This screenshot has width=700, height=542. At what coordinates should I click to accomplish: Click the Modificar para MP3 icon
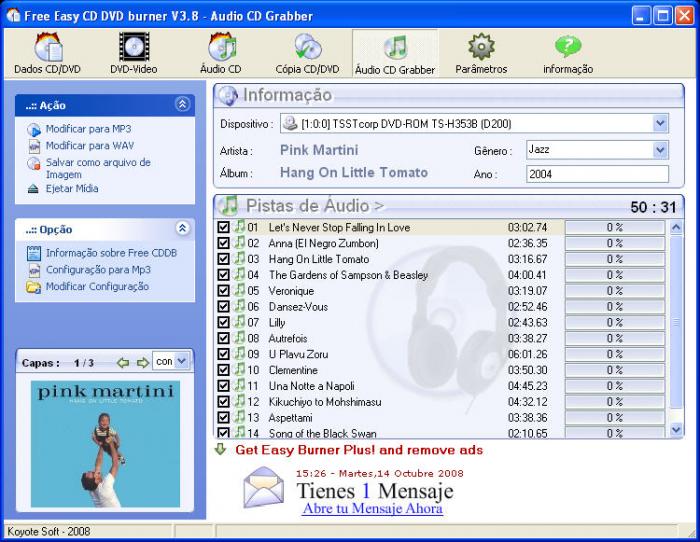point(34,130)
